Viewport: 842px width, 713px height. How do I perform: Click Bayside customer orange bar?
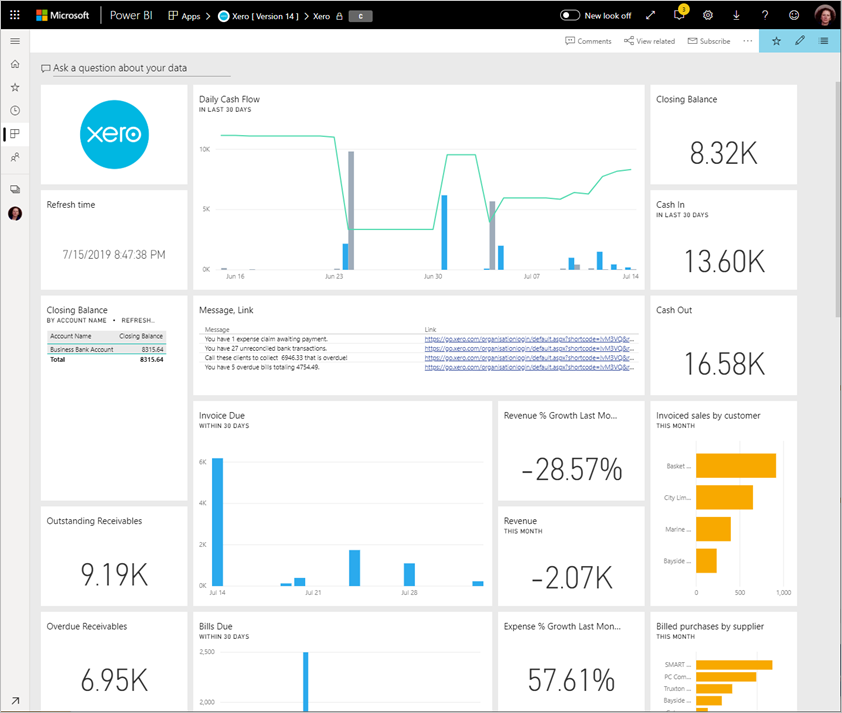point(706,561)
